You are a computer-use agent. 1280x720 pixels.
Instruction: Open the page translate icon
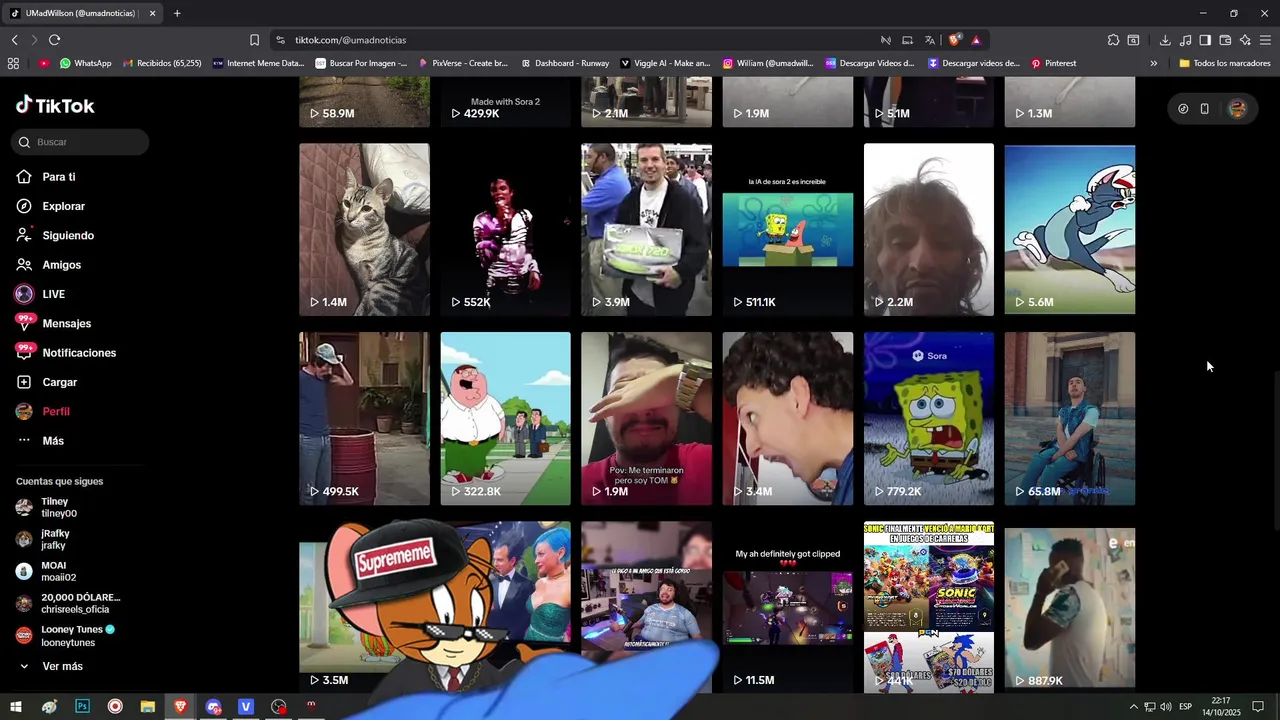click(930, 40)
